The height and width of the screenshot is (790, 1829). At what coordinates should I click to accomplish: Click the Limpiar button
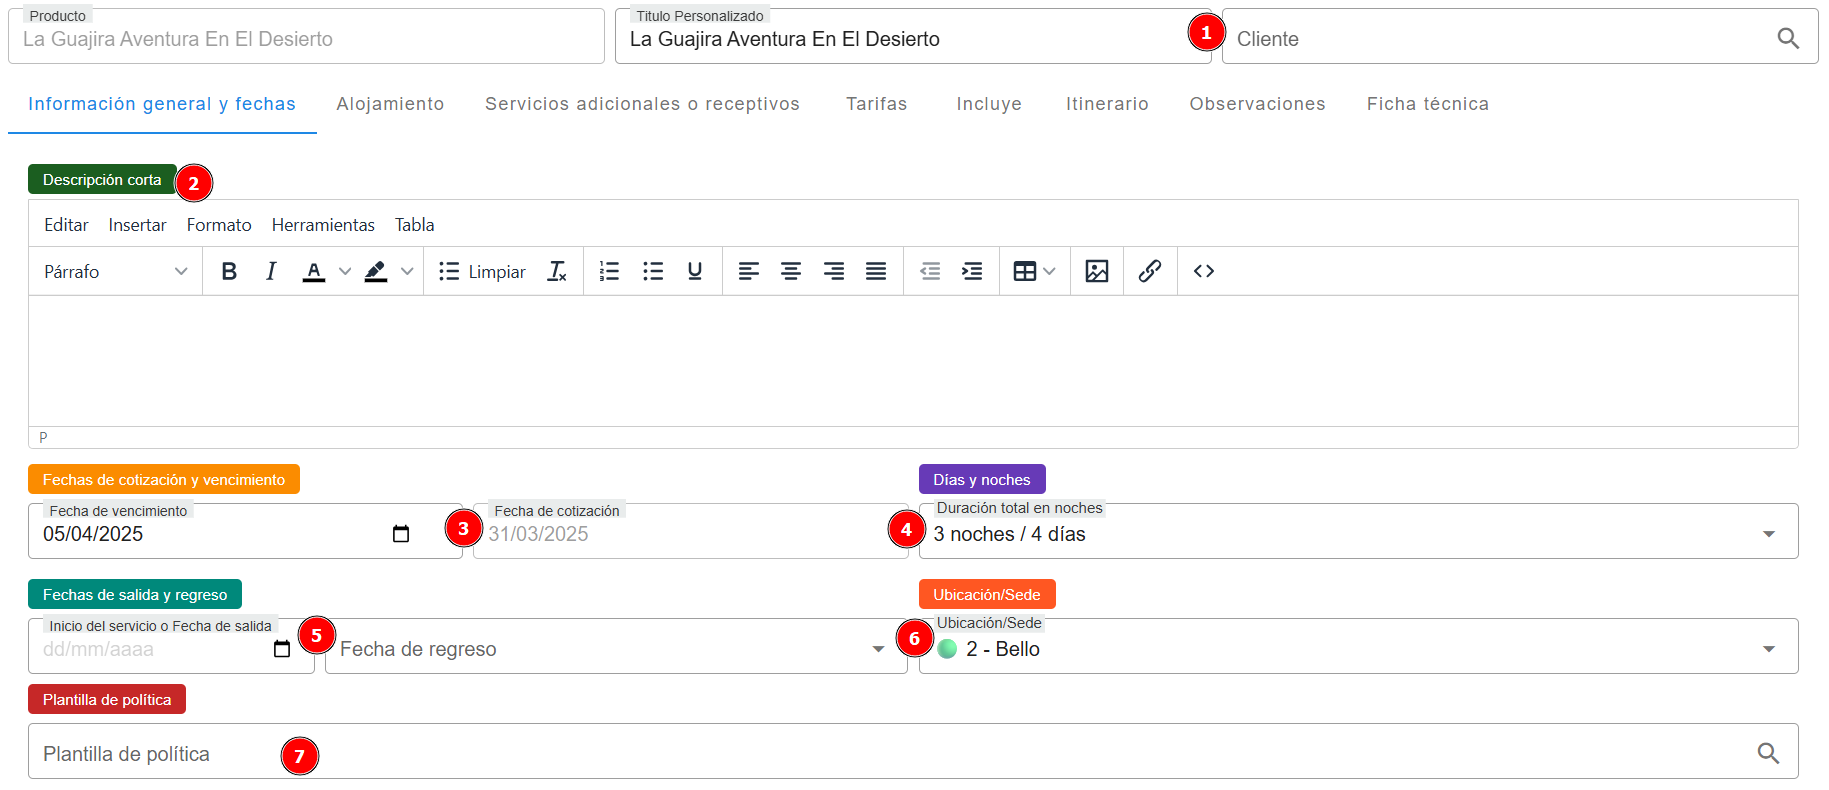(483, 271)
